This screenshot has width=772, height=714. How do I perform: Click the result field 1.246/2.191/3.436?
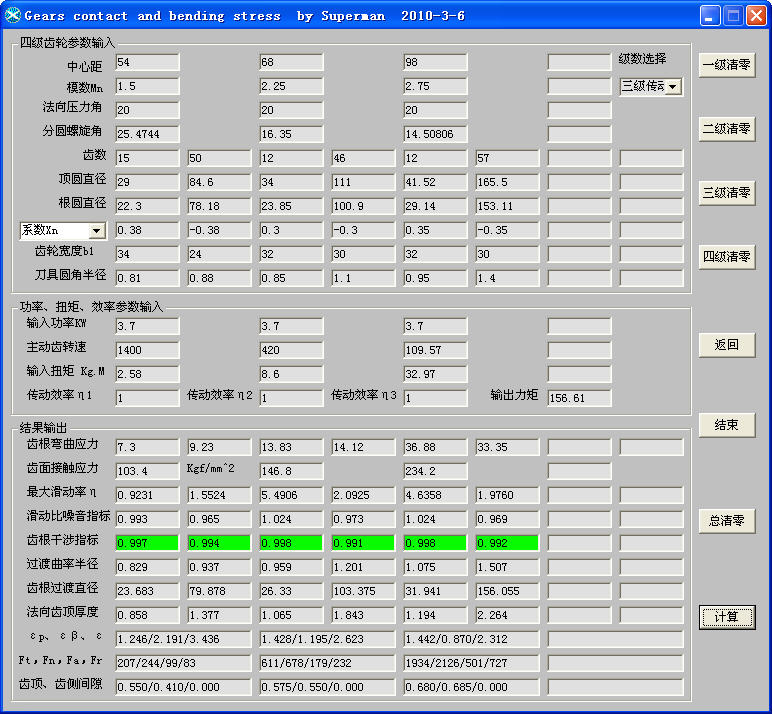coord(183,639)
